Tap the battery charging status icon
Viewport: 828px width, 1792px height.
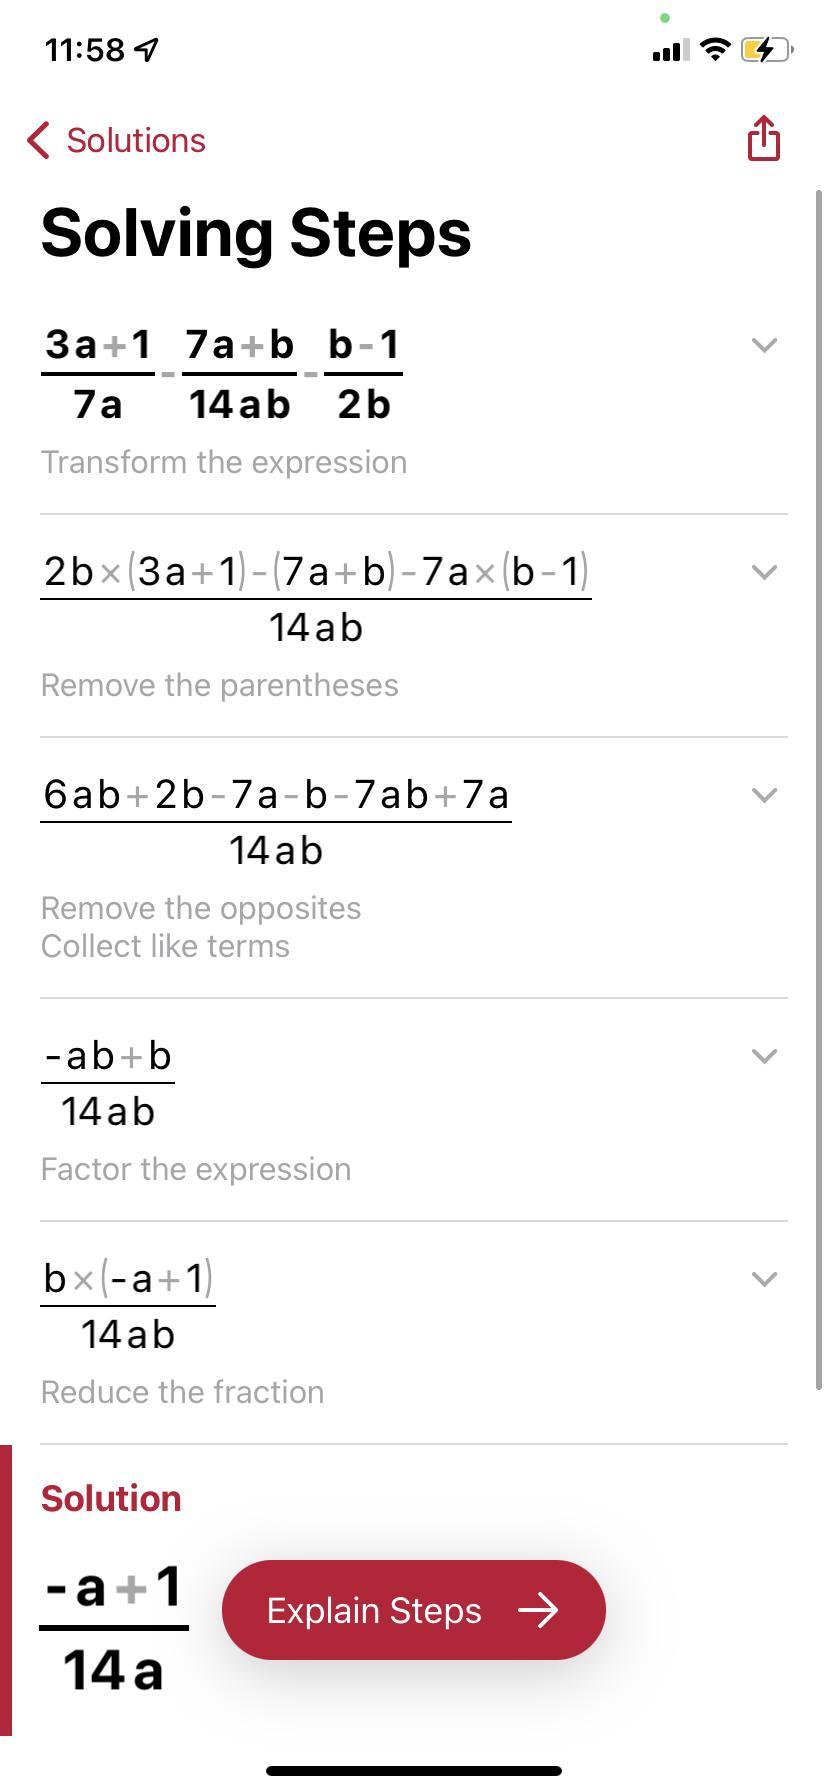click(766, 49)
